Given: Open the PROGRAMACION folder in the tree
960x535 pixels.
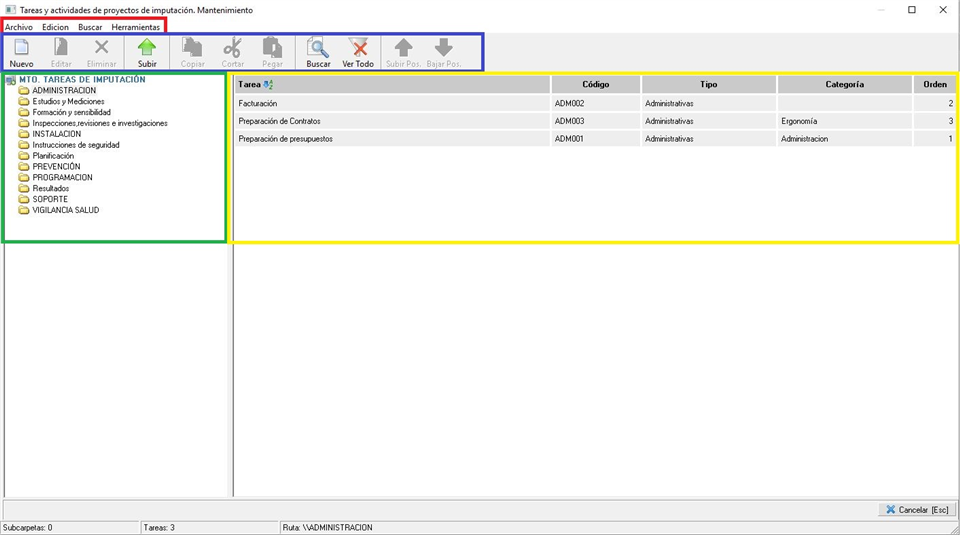Looking at the screenshot, I should tap(62, 178).
